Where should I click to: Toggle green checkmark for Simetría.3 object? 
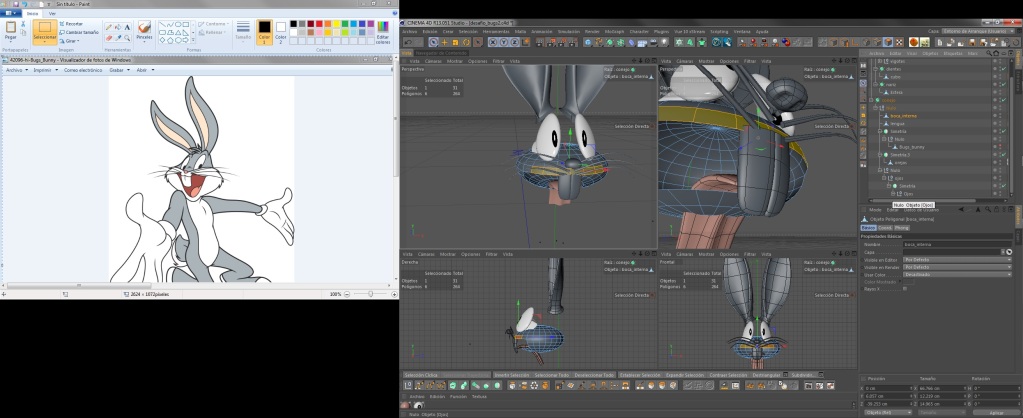tap(1003, 155)
